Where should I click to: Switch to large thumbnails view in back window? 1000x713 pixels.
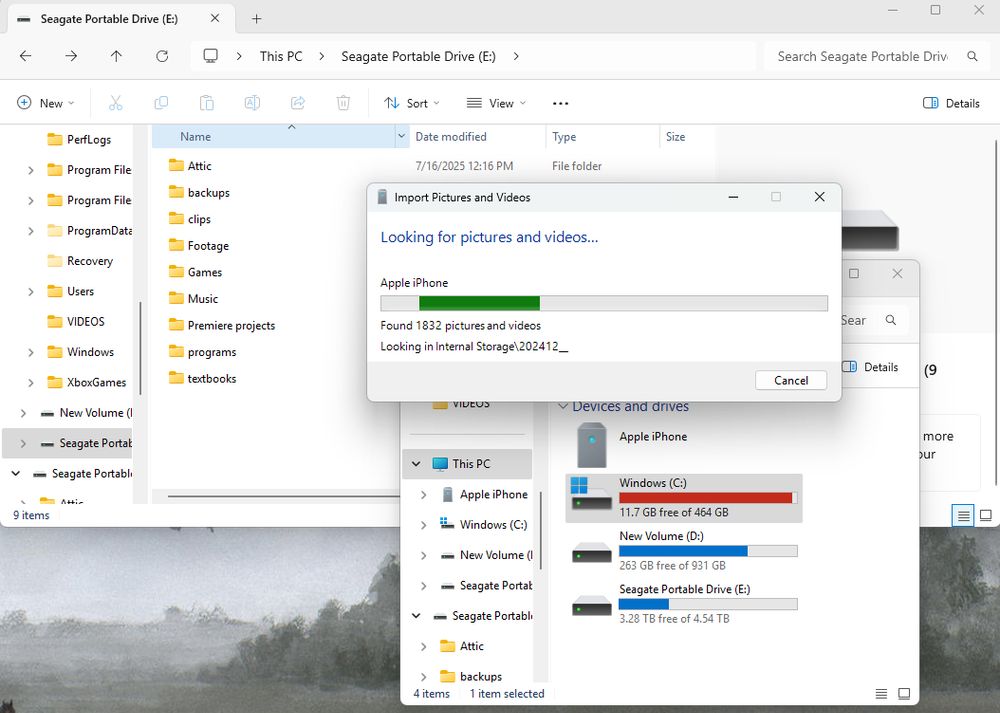[x=904, y=693]
